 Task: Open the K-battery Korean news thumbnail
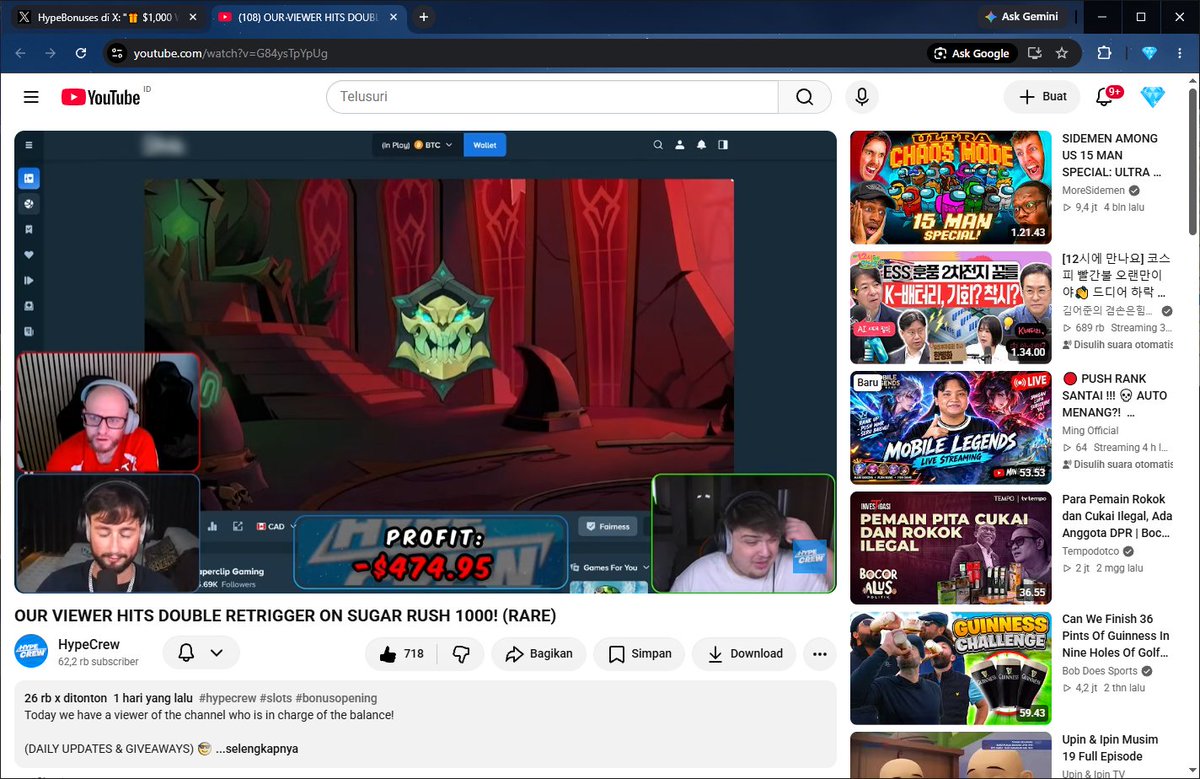point(951,307)
